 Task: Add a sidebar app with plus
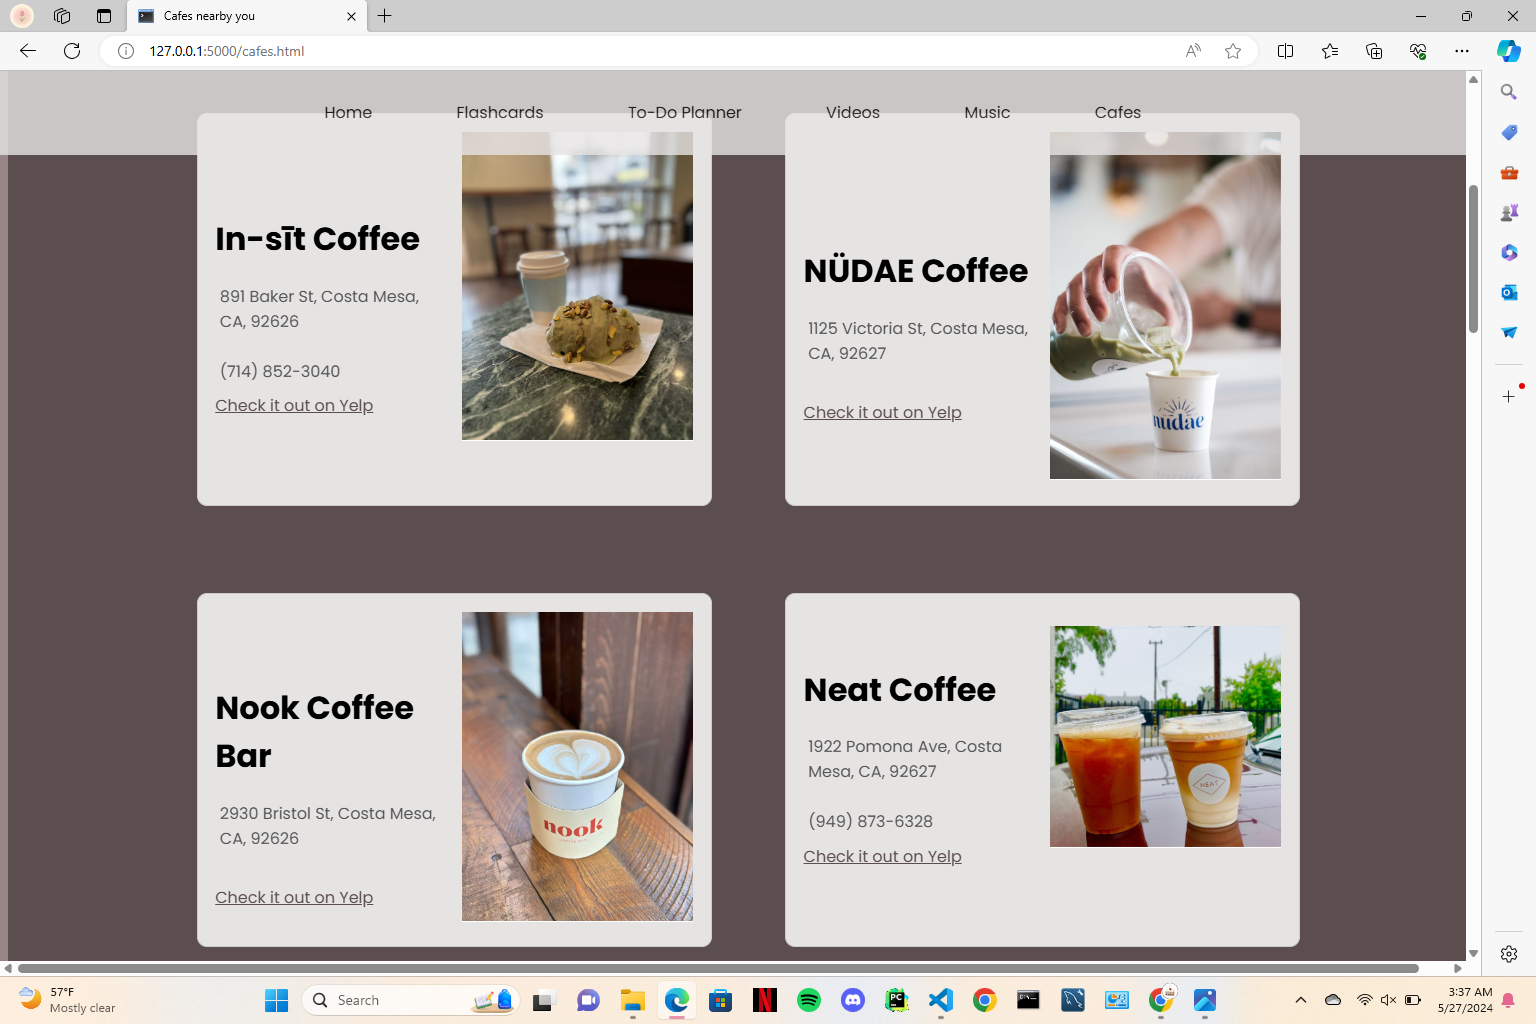[1509, 397]
